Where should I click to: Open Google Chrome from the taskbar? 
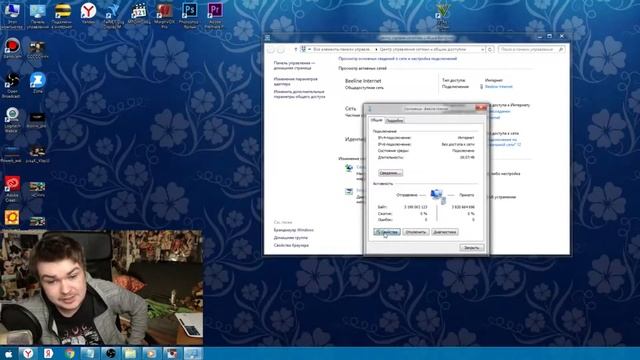click(x=70, y=353)
